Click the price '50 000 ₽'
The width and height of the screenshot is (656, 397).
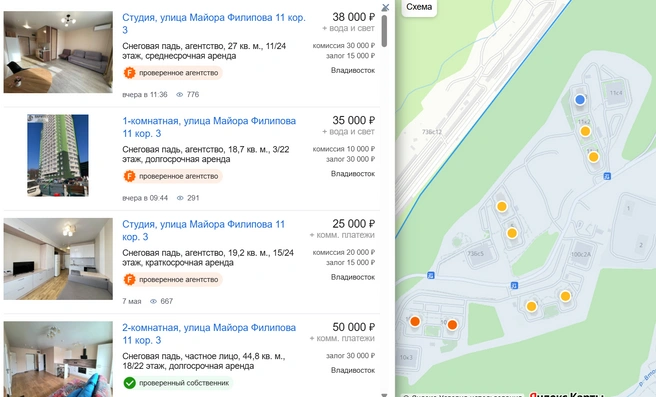click(354, 327)
